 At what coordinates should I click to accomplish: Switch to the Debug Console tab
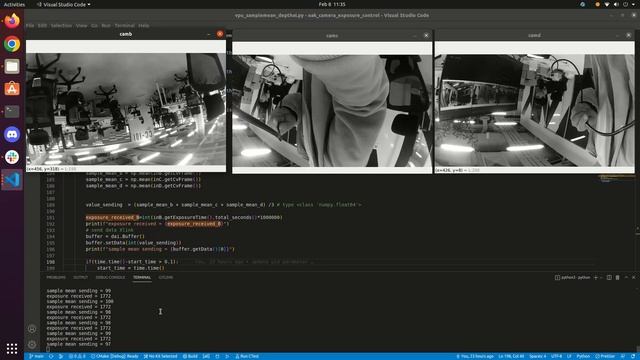[110, 278]
